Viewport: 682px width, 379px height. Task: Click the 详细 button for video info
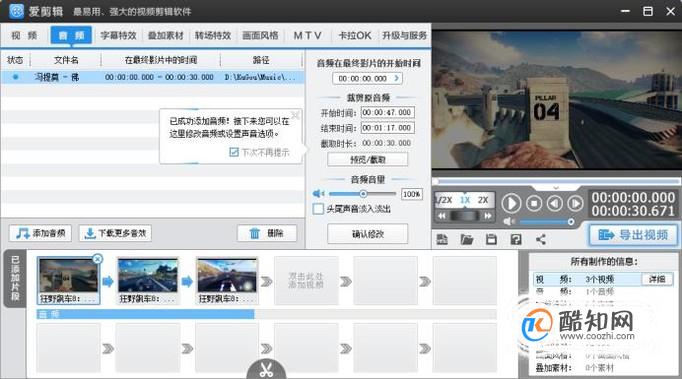pyautogui.click(x=657, y=279)
